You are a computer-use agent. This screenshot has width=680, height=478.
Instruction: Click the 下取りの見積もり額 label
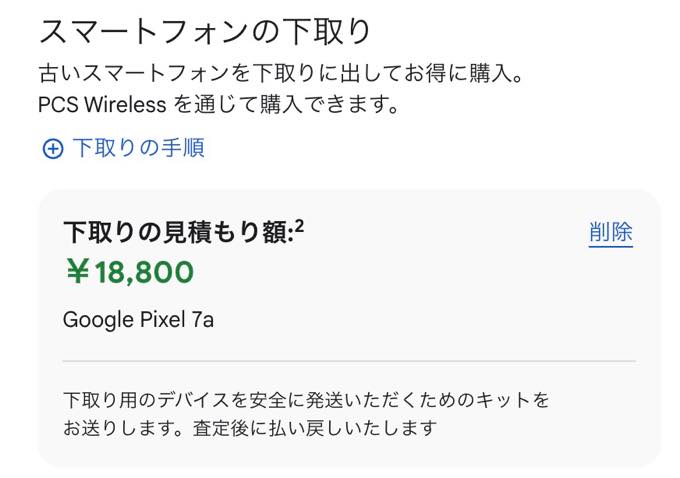[177, 233]
